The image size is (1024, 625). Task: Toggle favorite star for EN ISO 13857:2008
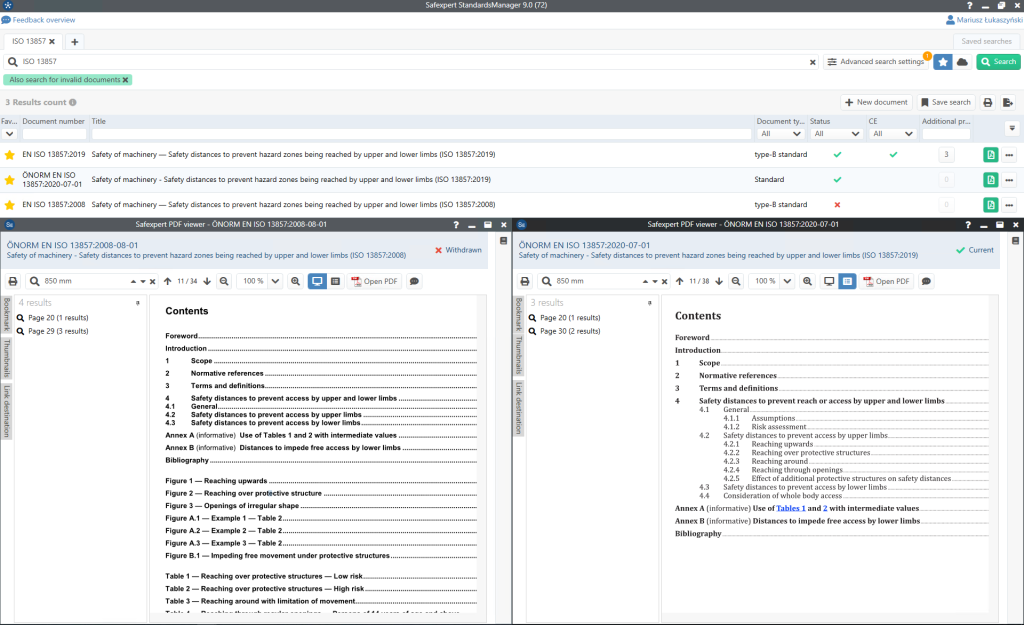coord(9,205)
